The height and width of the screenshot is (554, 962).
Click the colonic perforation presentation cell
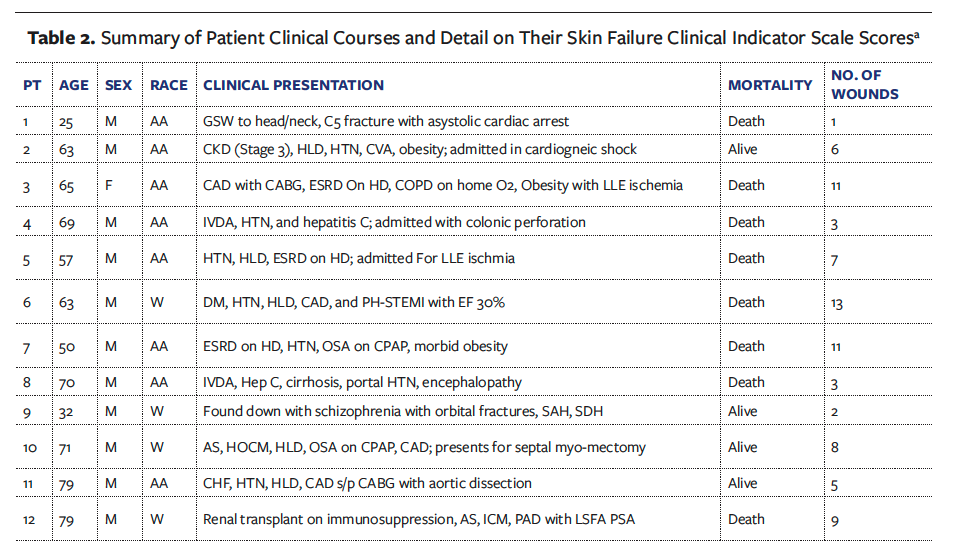click(394, 222)
